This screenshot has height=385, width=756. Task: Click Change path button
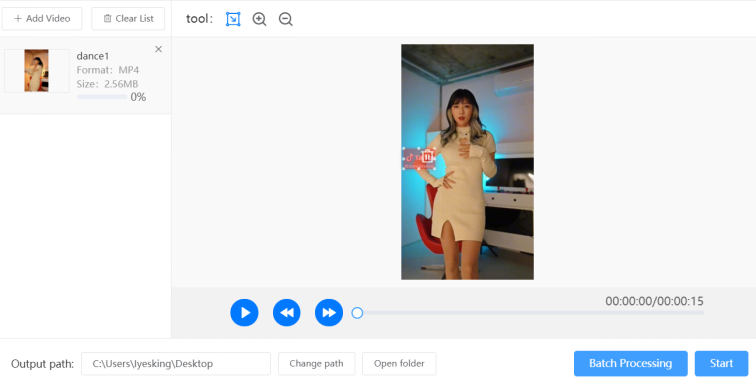316,363
